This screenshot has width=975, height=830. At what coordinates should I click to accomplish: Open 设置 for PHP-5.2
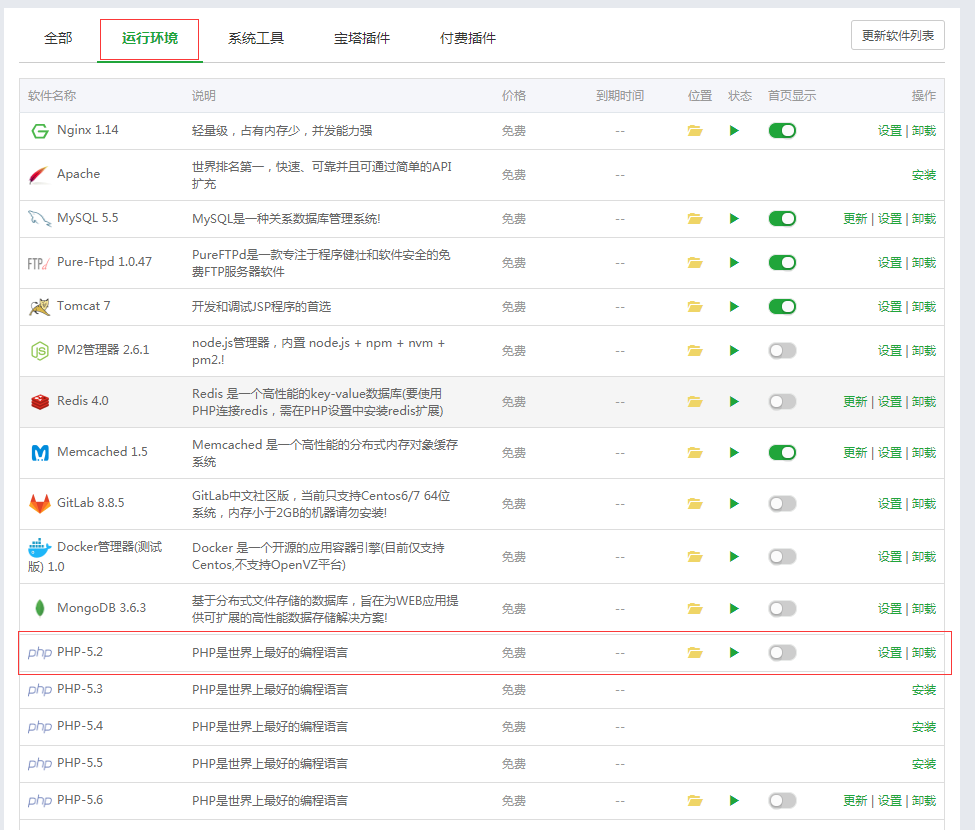(x=890, y=653)
